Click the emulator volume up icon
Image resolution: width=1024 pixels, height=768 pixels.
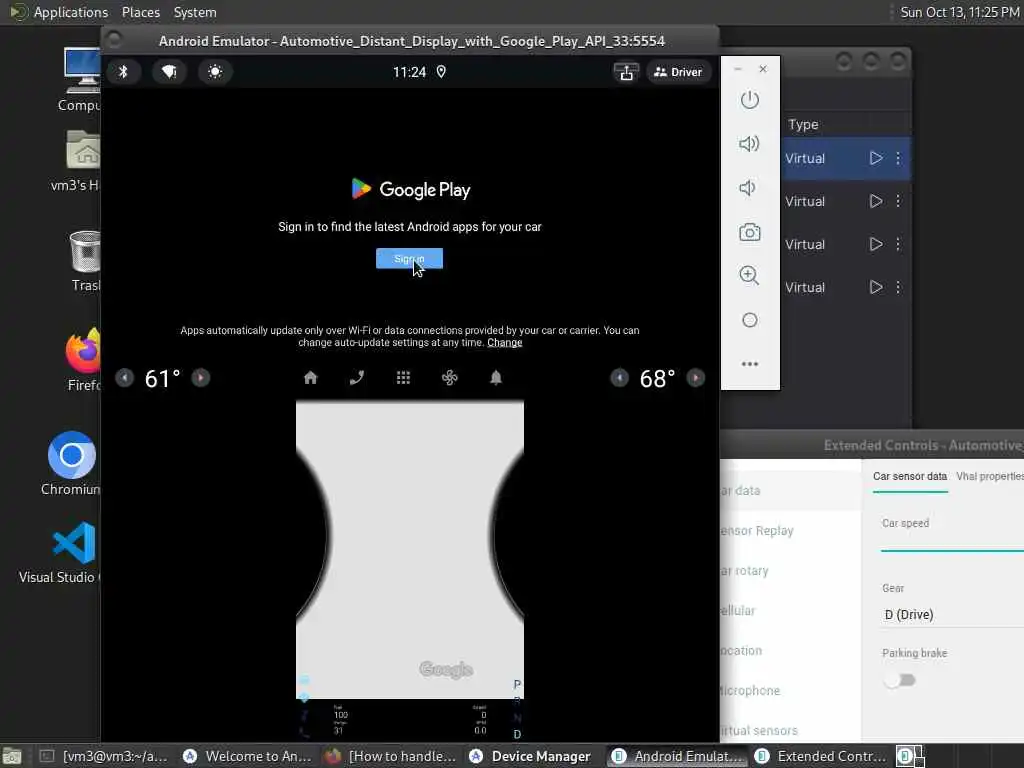tap(750, 144)
